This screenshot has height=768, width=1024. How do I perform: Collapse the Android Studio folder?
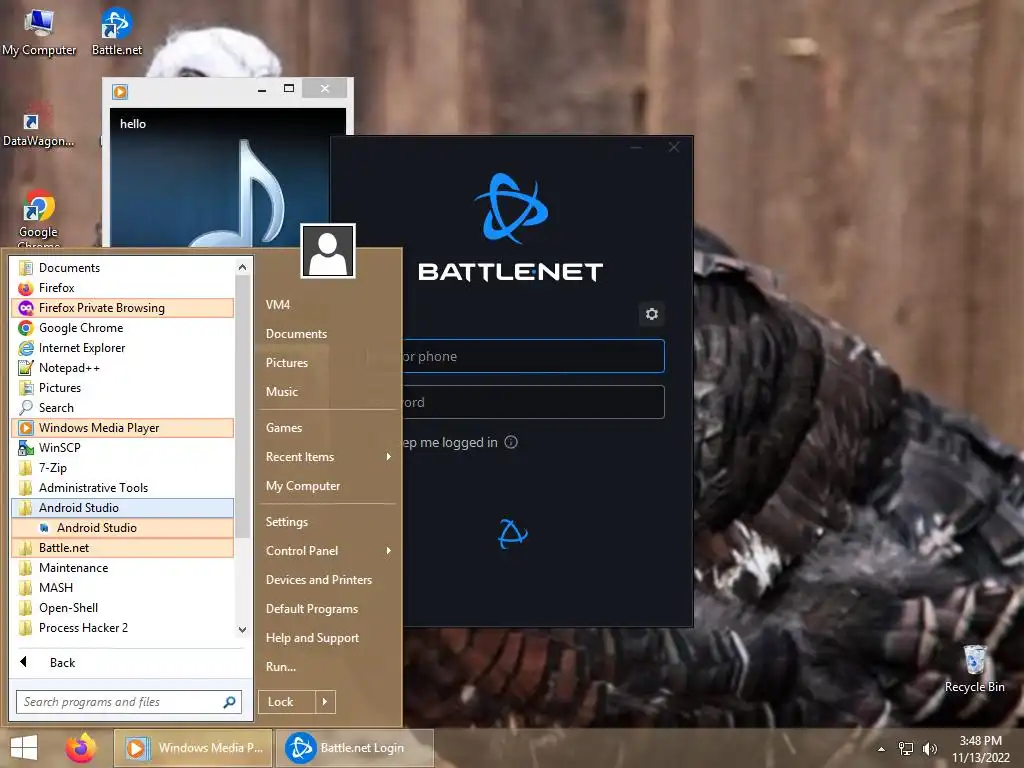(123, 507)
